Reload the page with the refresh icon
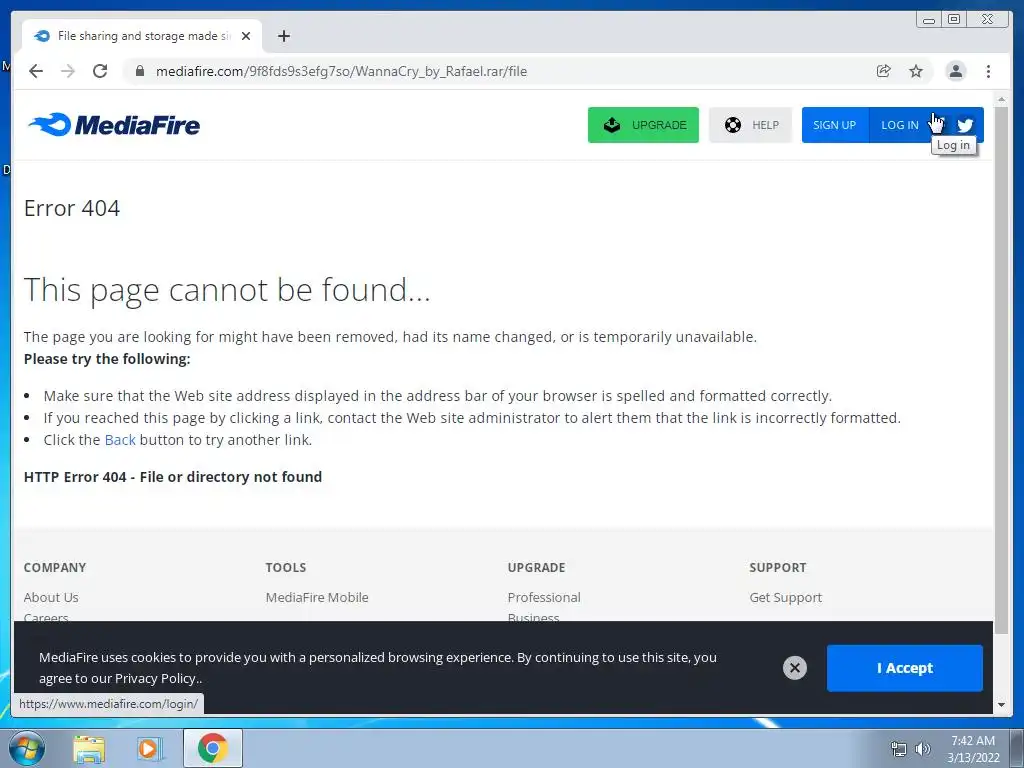The width and height of the screenshot is (1024, 768). pos(100,71)
